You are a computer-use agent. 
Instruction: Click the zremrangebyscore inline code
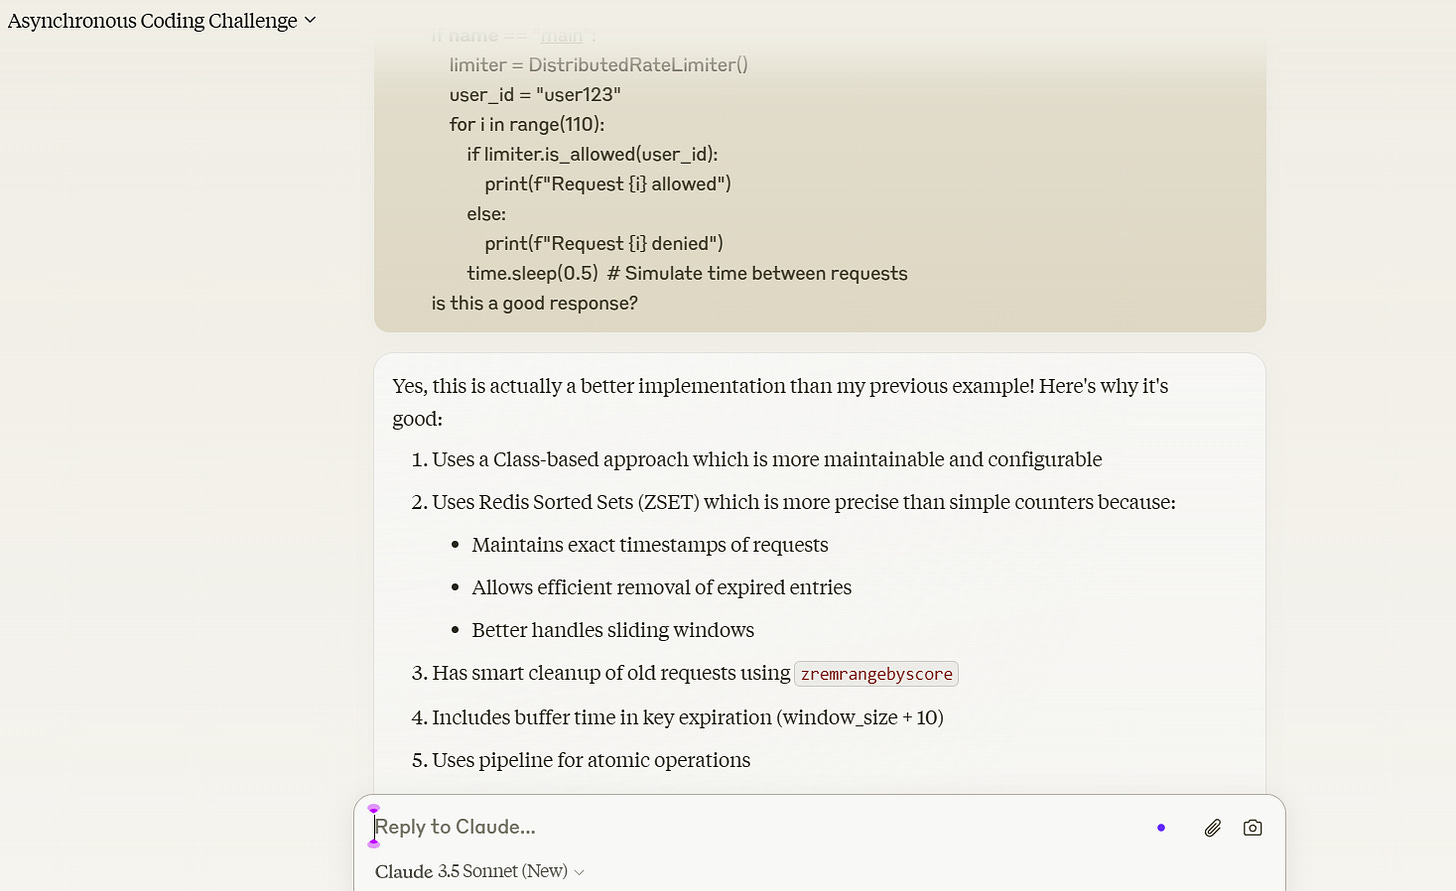[876, 674]
